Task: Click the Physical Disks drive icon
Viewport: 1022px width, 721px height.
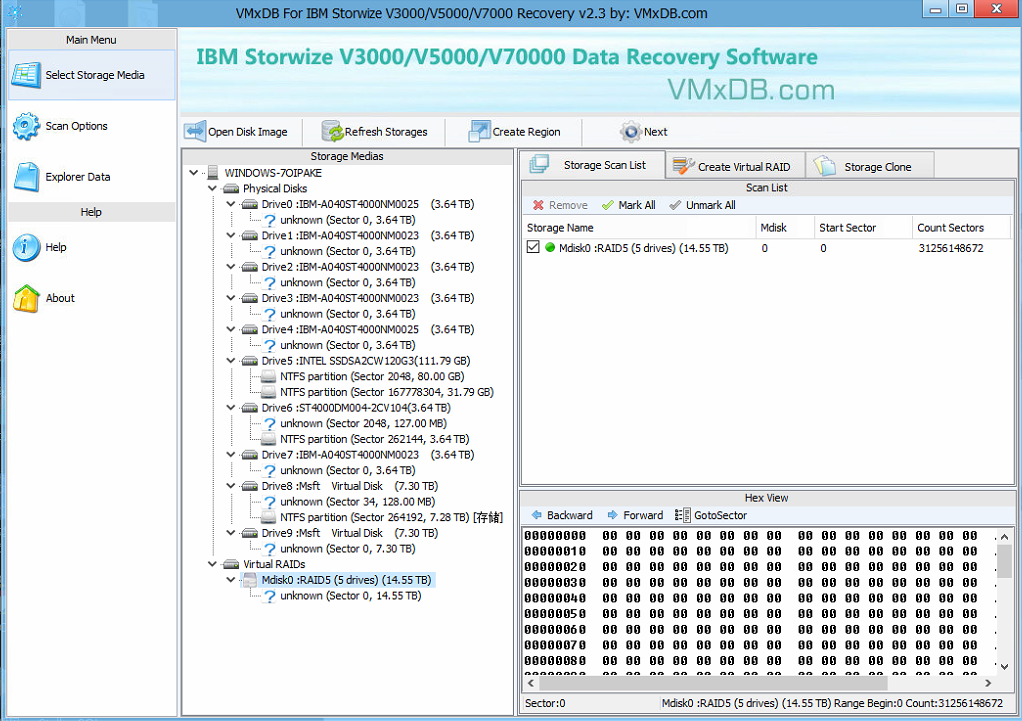Action: (x=231, y=188)
